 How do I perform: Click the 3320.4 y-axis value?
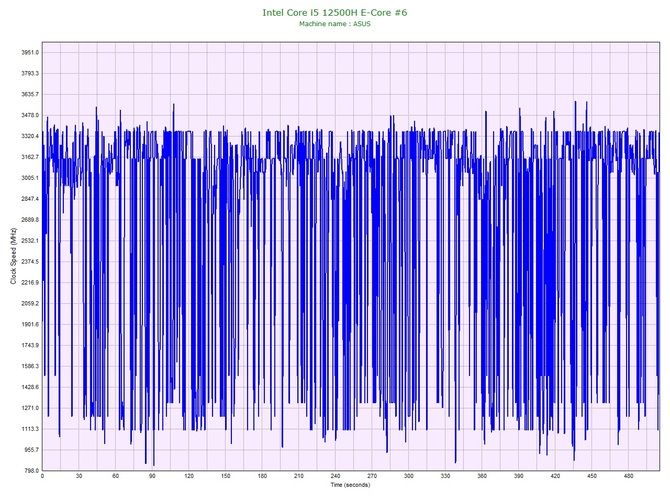tap(30, 136)
